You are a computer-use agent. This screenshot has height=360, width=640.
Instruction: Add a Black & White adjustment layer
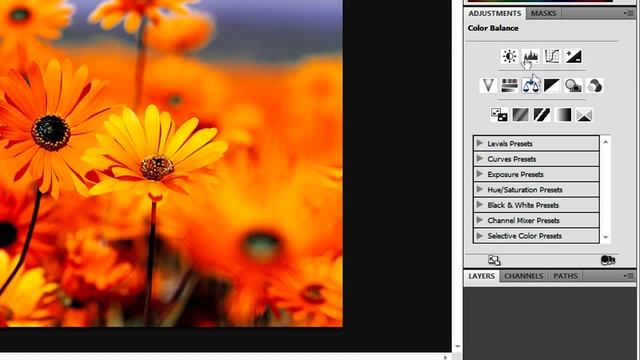[x=552, y=85]
